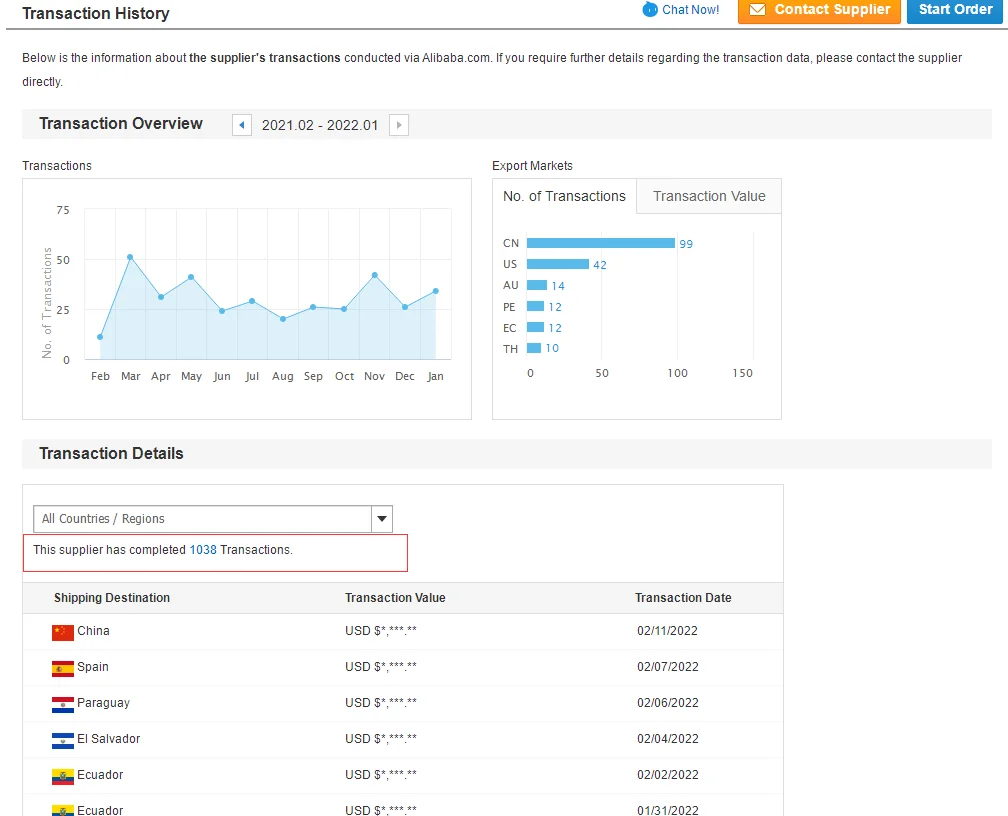Open the Chat Now! link
1008x816 pixels.
click(690, 10)
